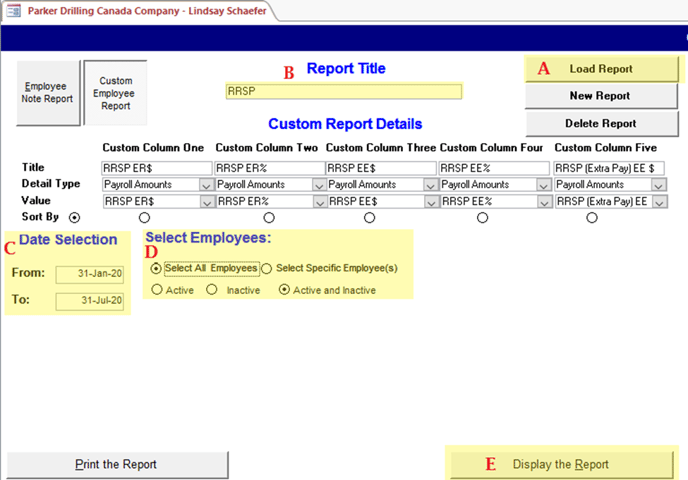Open Column Two Value dropdown
688x480 pixels.
click(319, 202)
